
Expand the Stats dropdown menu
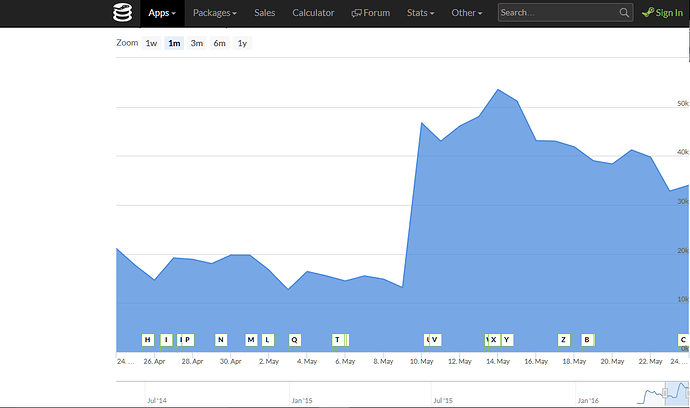click(423, 13)
